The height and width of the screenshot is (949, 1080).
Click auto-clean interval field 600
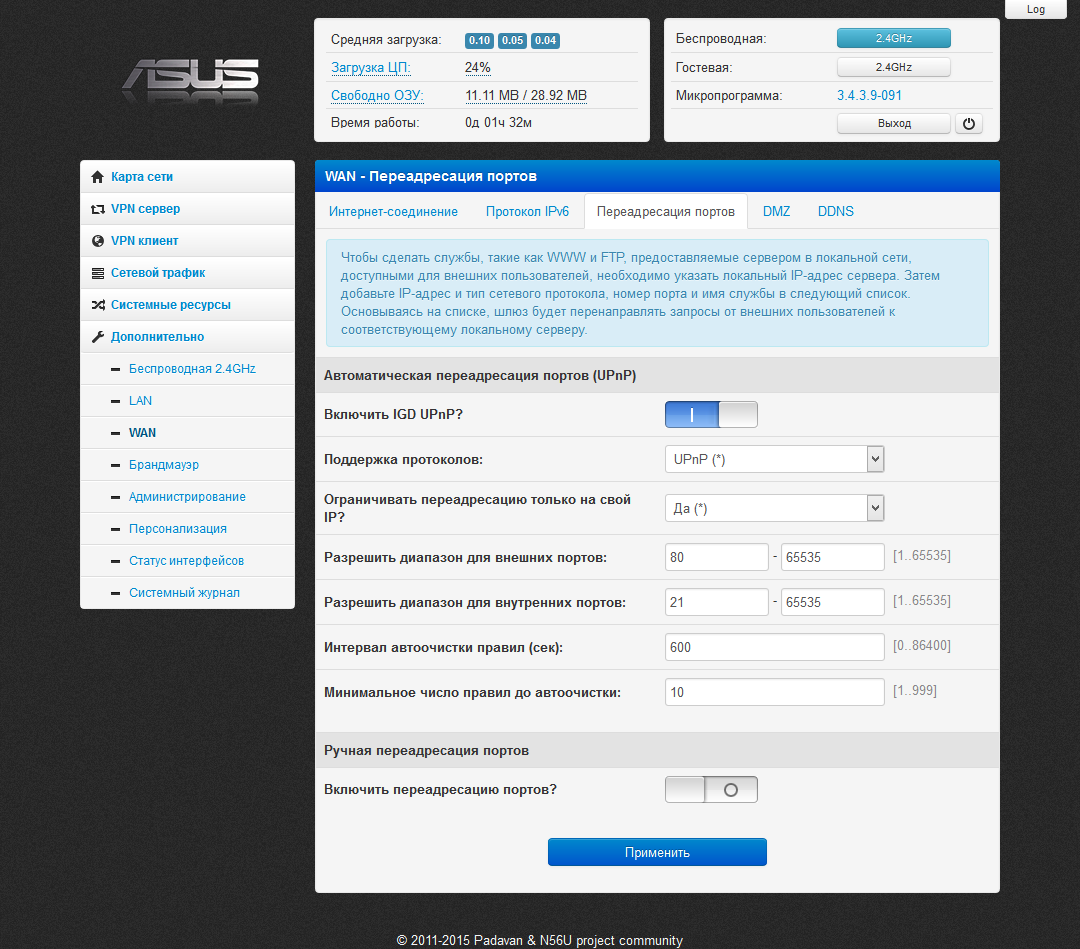click(x=774, y=647)
